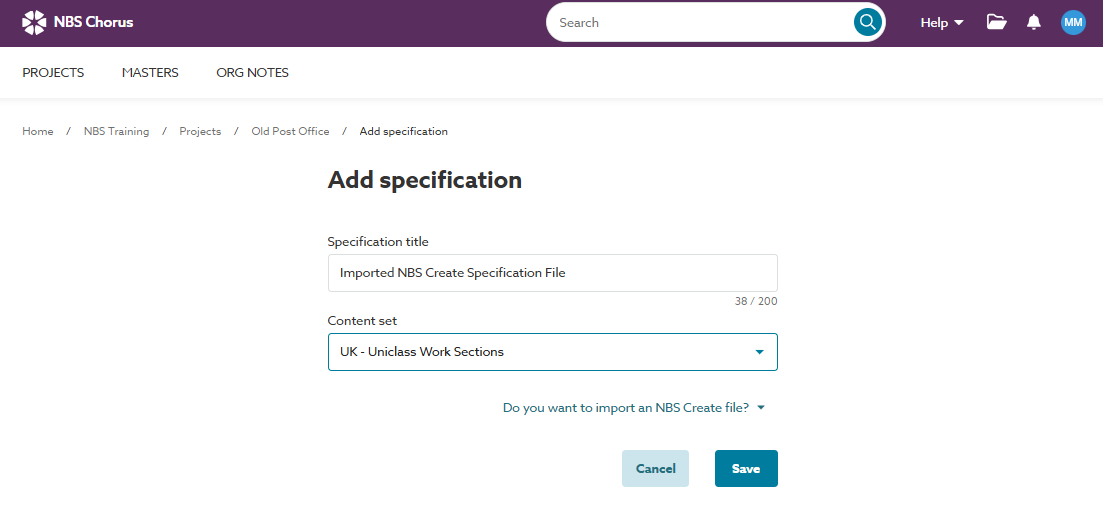This screenshot has width=1103, height=520.
Task: Click the NBS Chorus logo icon
Action: click(x=33, y=22)
